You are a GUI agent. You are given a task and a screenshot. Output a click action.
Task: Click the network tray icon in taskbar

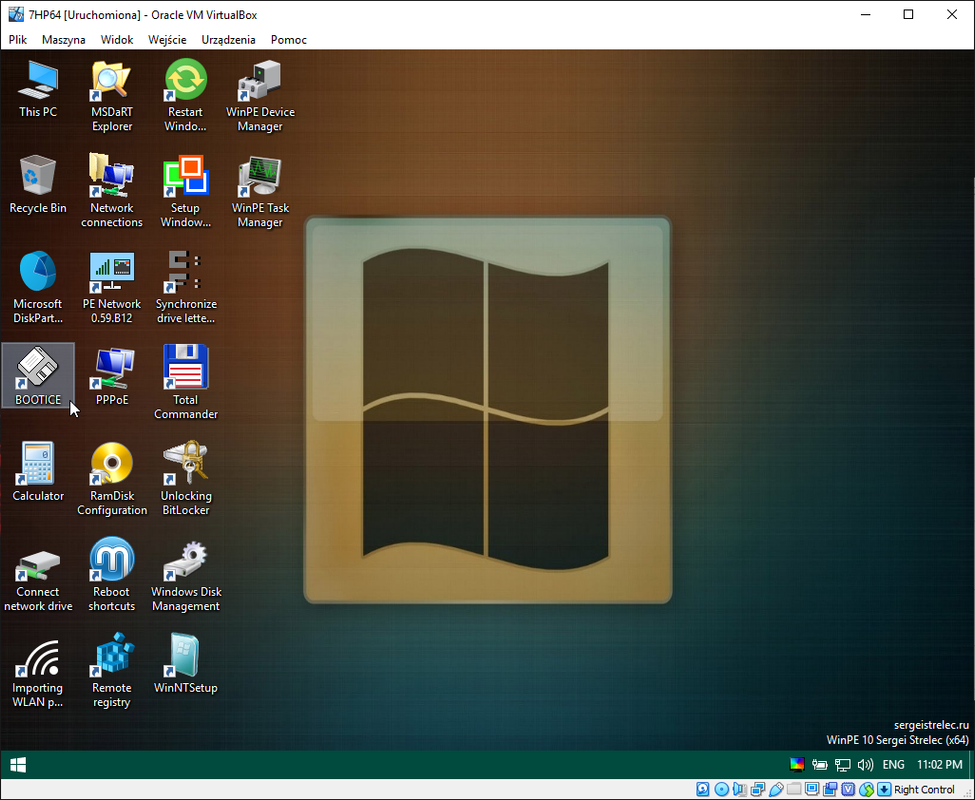point(843,765)
